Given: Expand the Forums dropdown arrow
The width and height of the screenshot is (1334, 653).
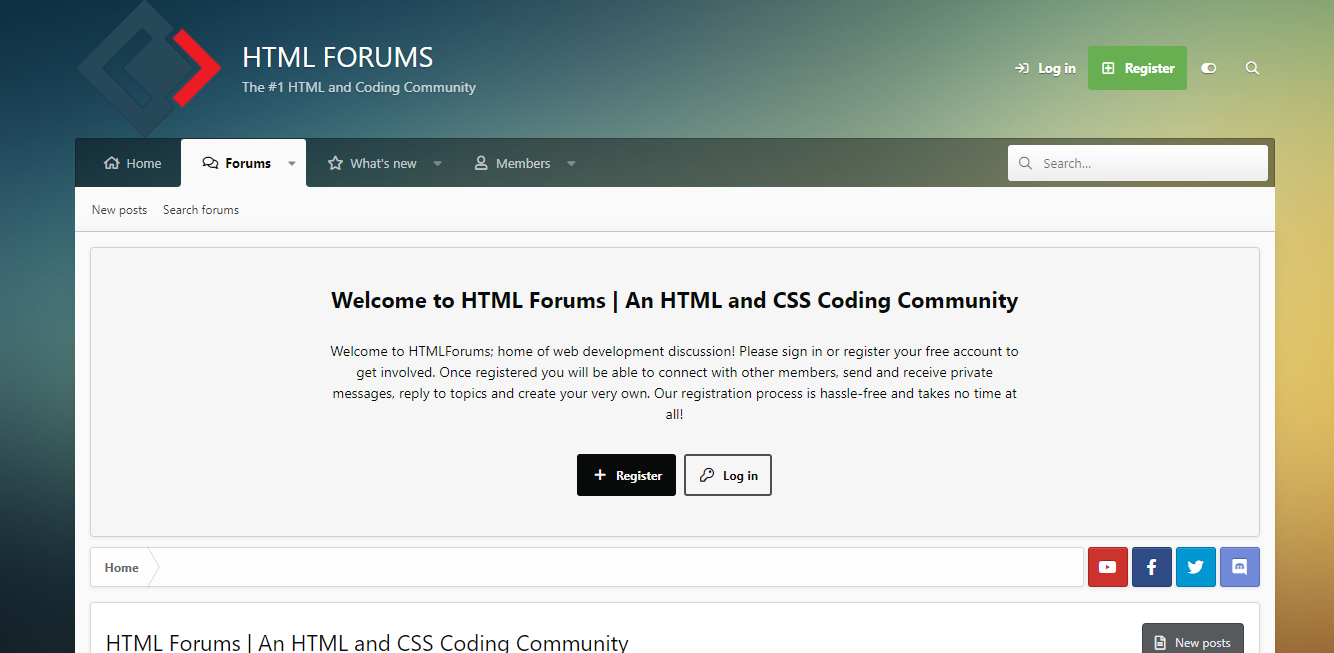Looking at the screenshot, I should click(x=291, y=162).
